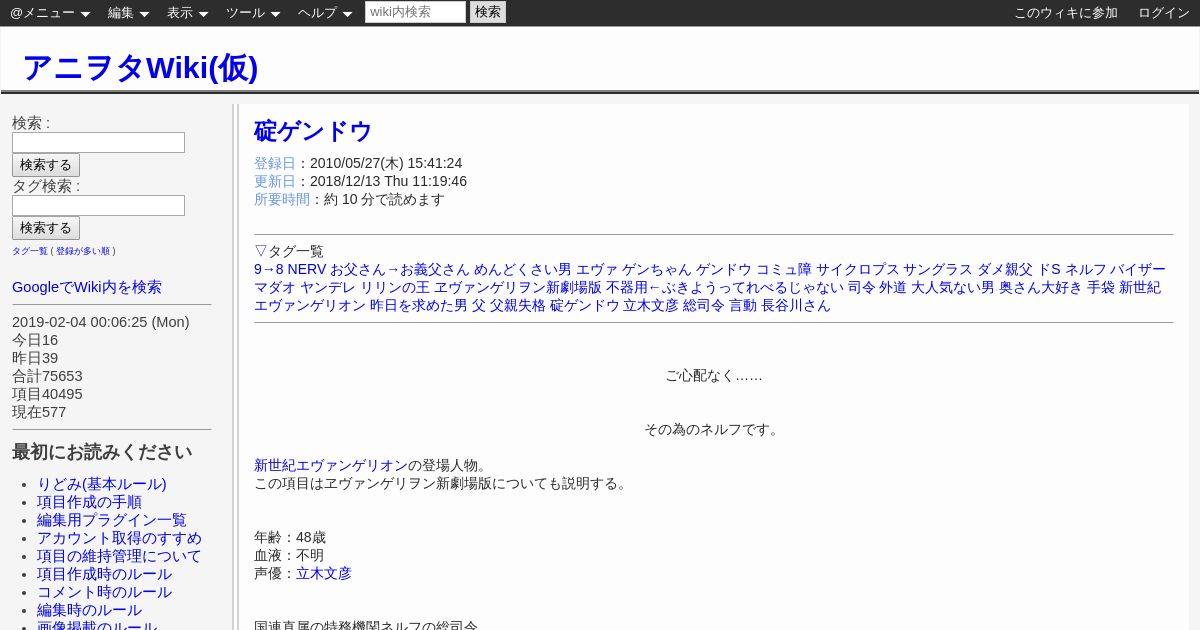Viewport: 1200px width, 630px height.
Task: Open the ツール dropdown menu
Action: [253, 13]
